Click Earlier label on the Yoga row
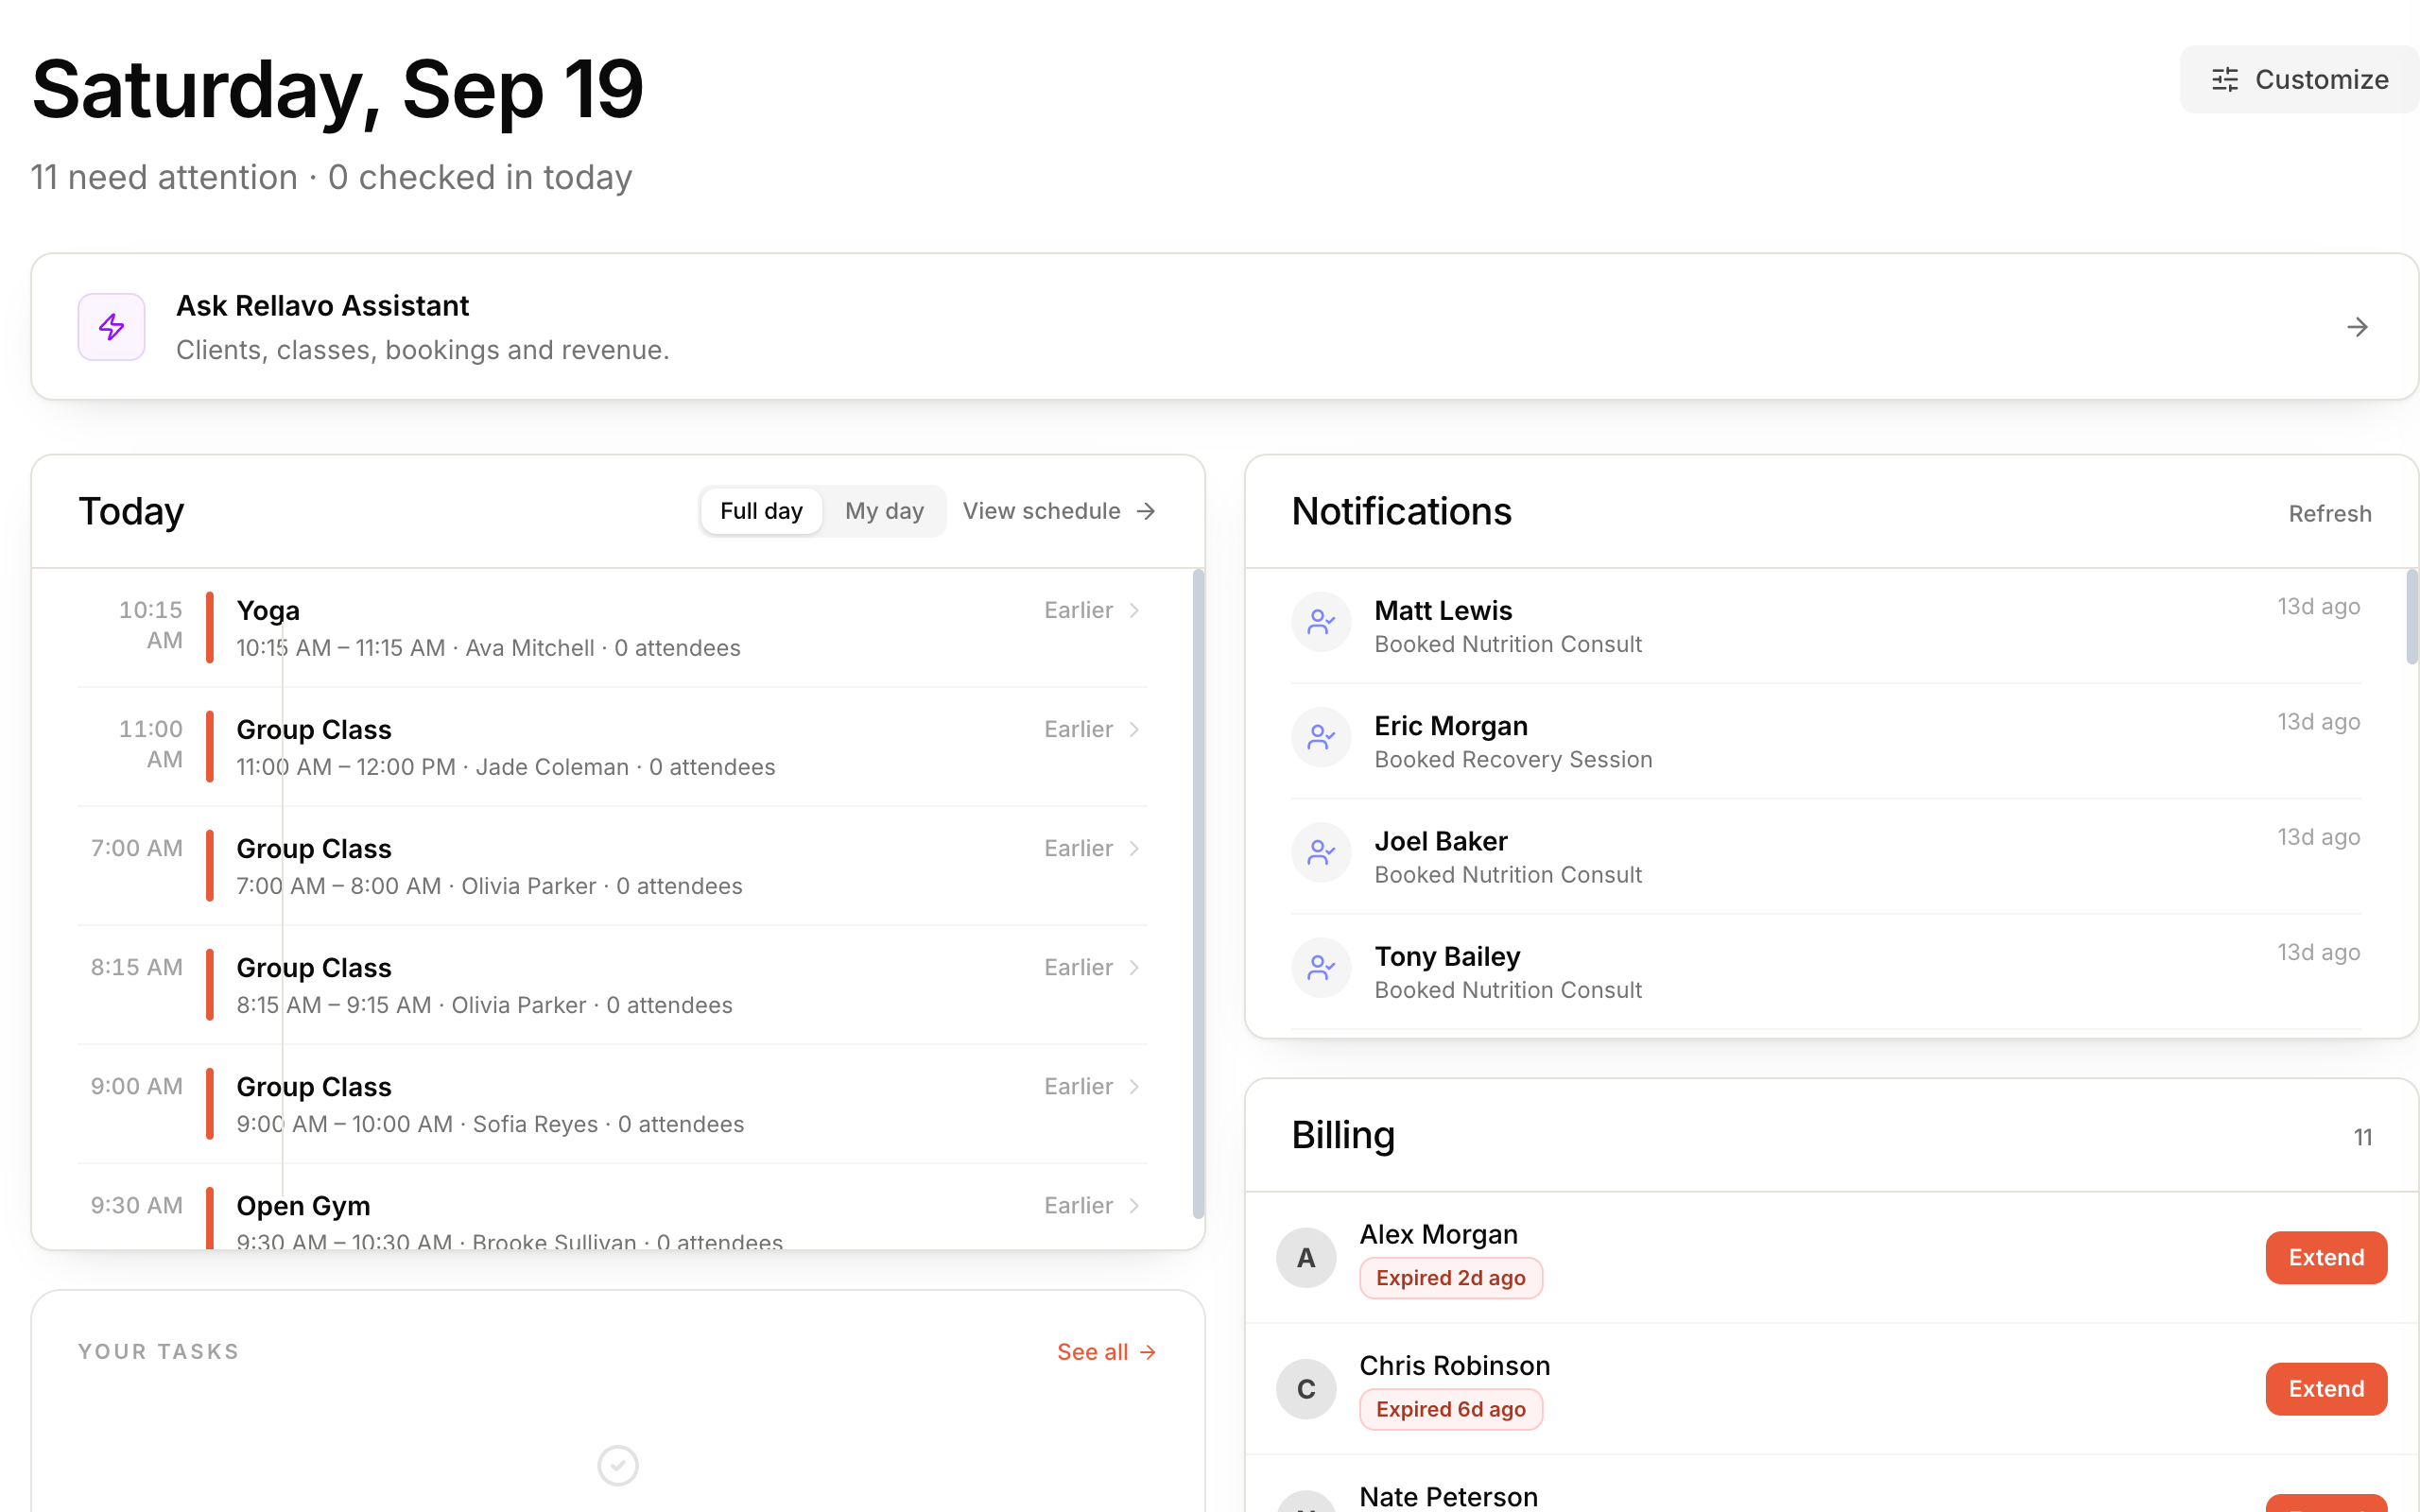Screen dimensions: 2420x1512 tap(1078, 610)
